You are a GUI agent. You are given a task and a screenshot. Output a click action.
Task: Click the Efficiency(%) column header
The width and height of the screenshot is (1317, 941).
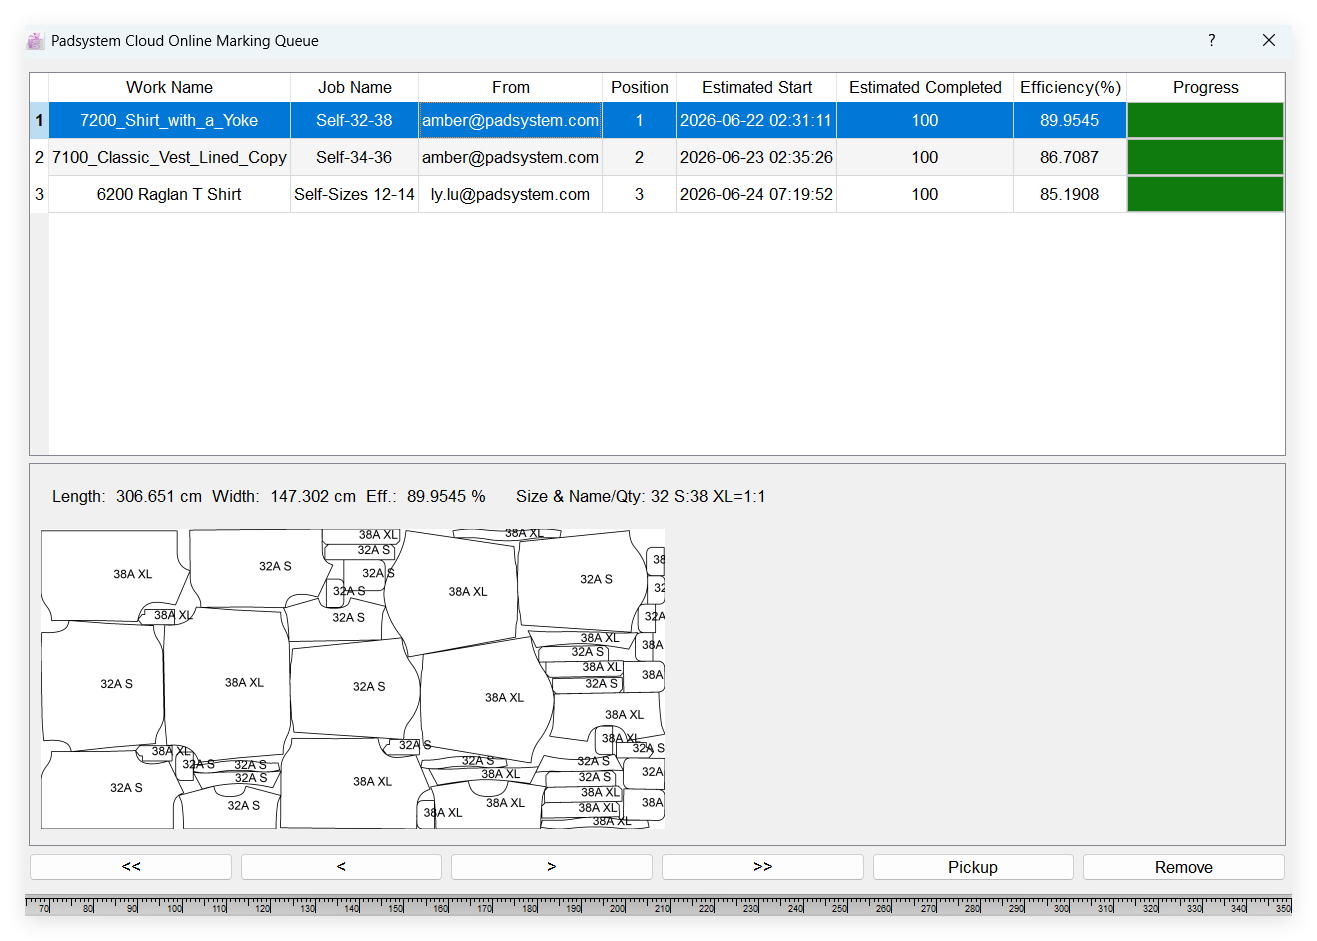tap(1070, 87)
